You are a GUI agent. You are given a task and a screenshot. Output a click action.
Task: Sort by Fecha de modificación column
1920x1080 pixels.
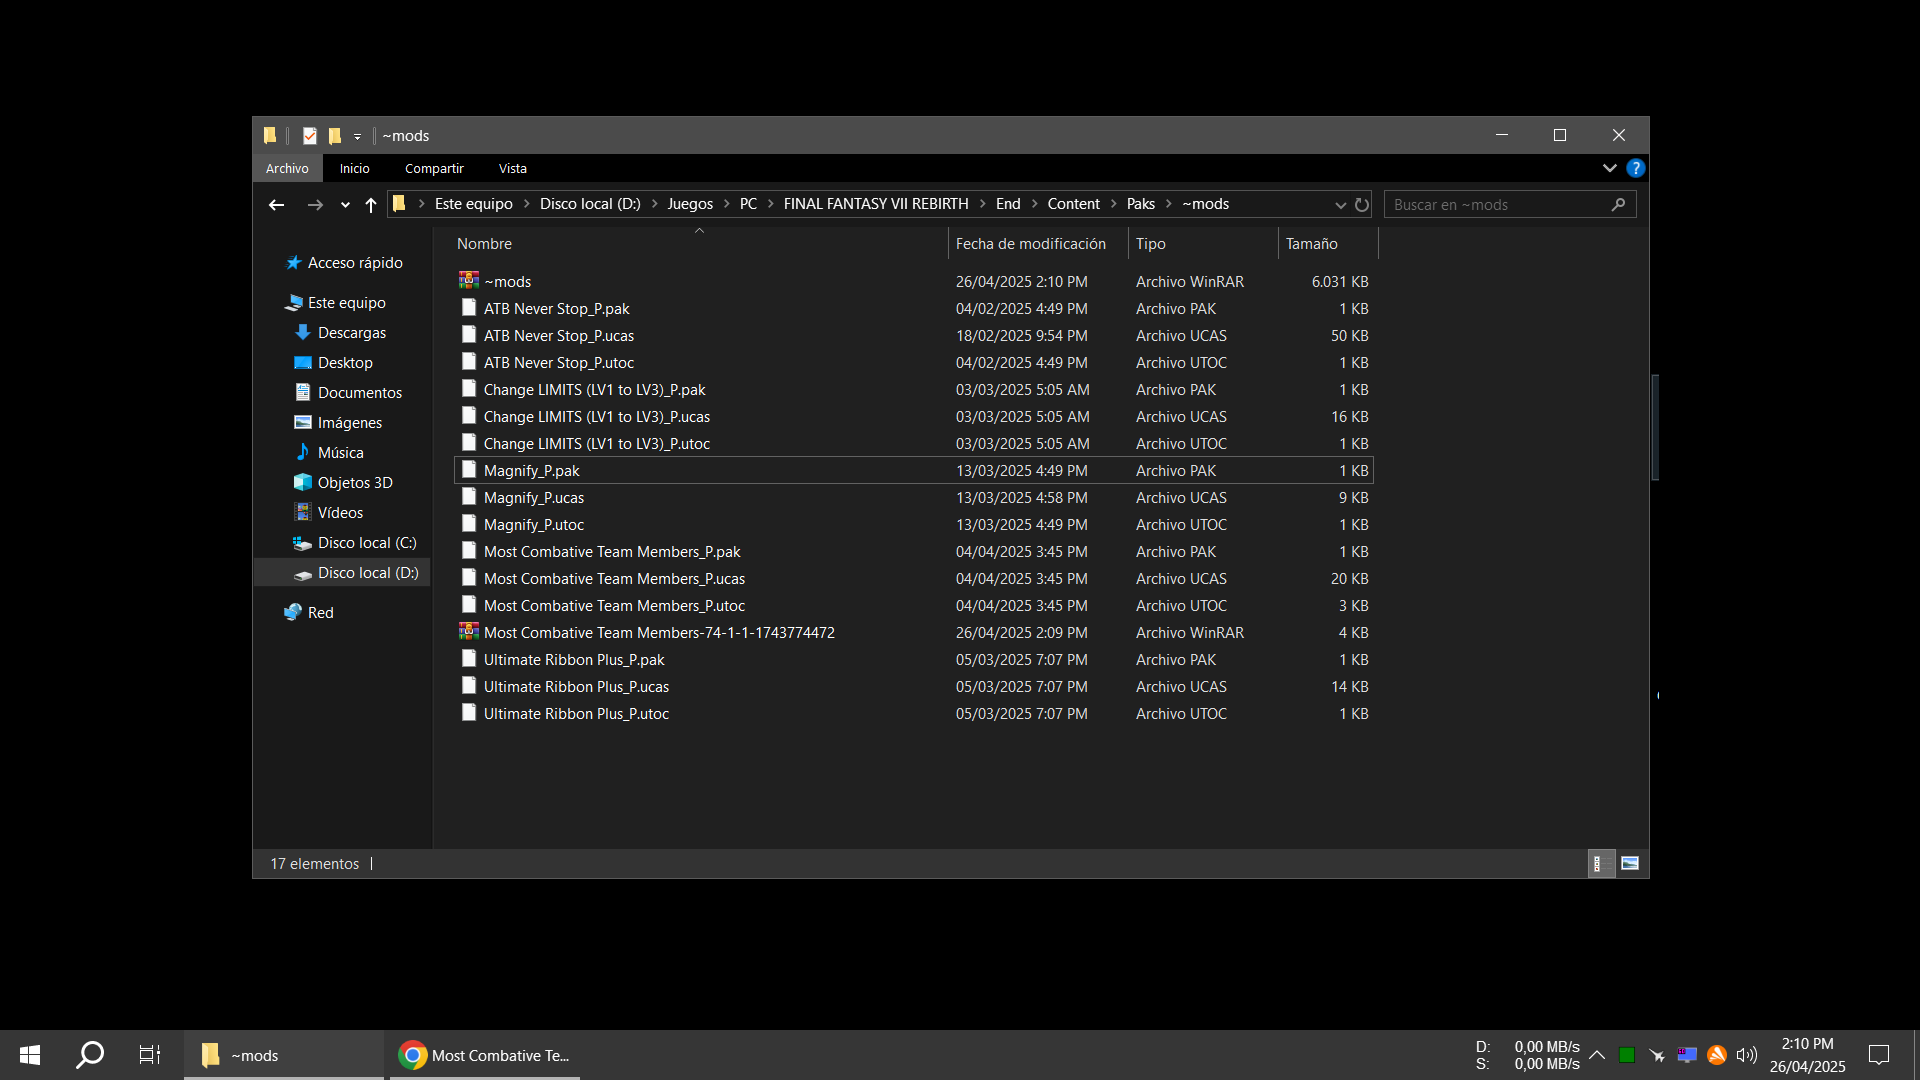click(1030, 244)
